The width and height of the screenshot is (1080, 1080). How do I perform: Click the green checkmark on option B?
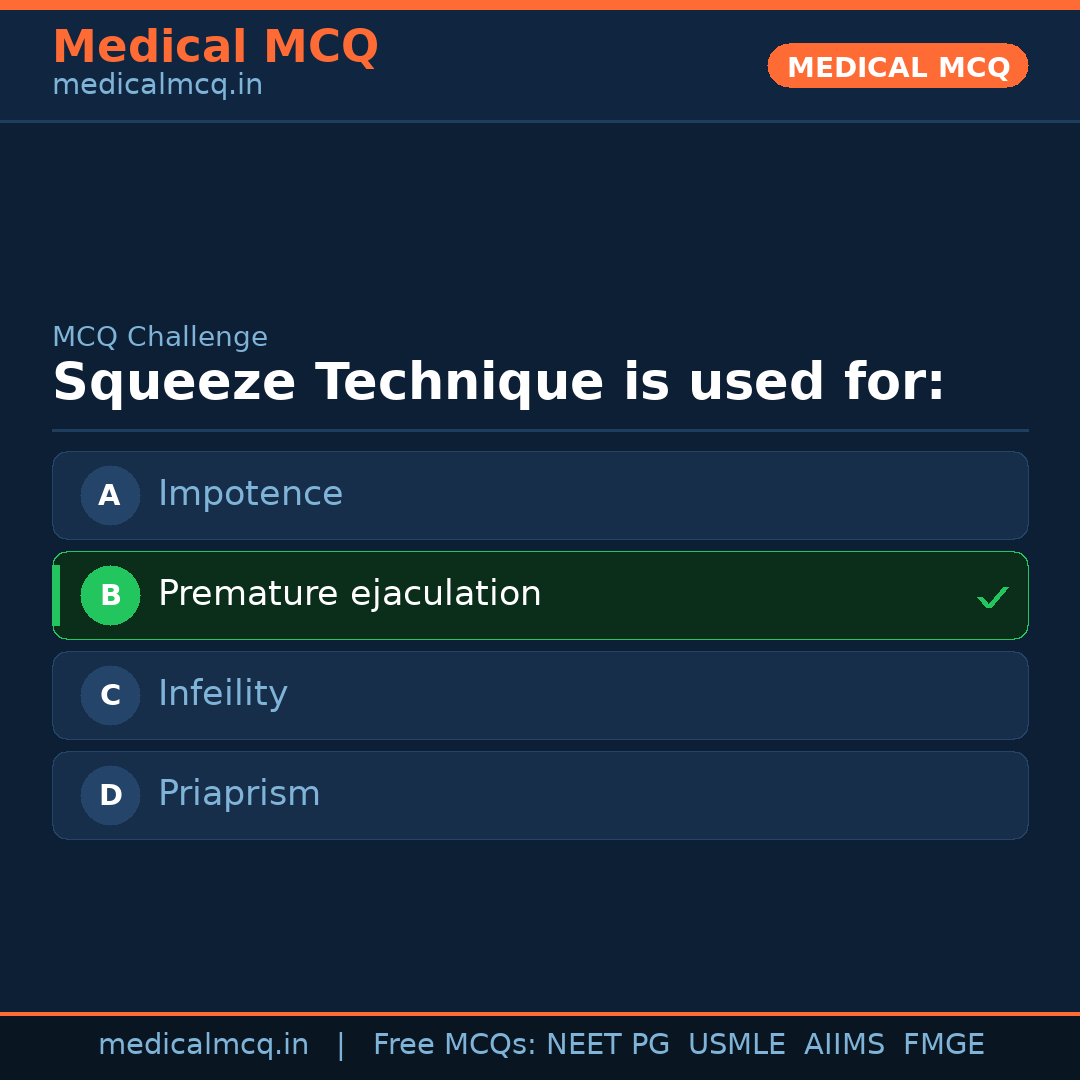(993, 597)
